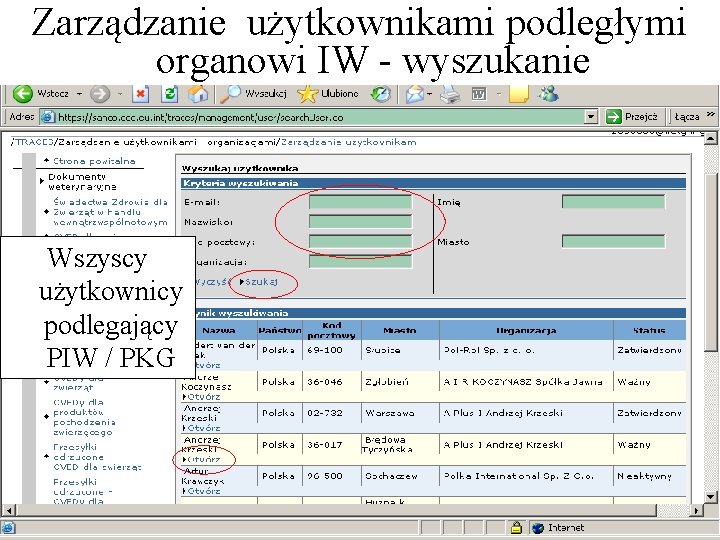The image size is (720, 540).
Task: Open the Mail icon dropdown arrow
Action: pyautogui.click(x=430, y=94)
